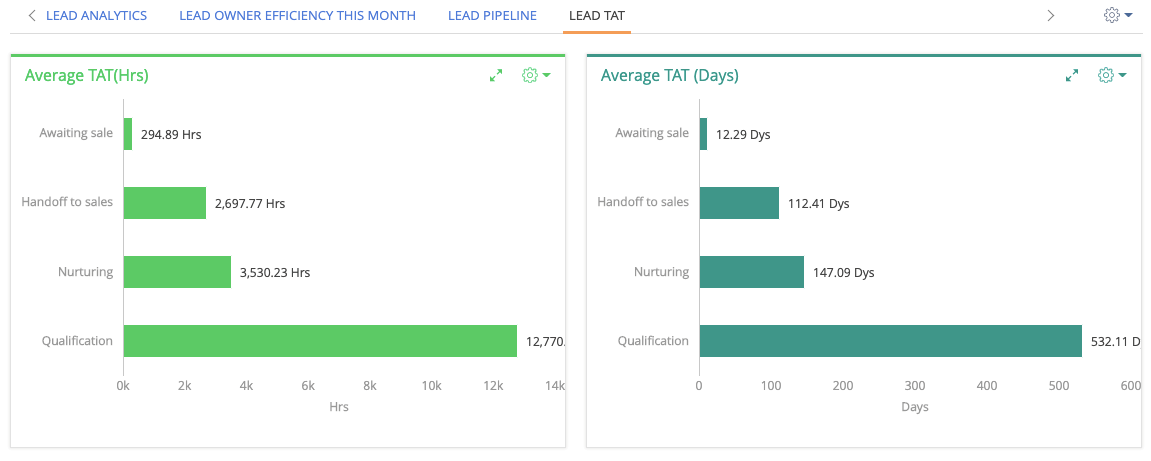
Task: Click the Qualification bar in Hrs chart
Action: click(x=320, y=341)
